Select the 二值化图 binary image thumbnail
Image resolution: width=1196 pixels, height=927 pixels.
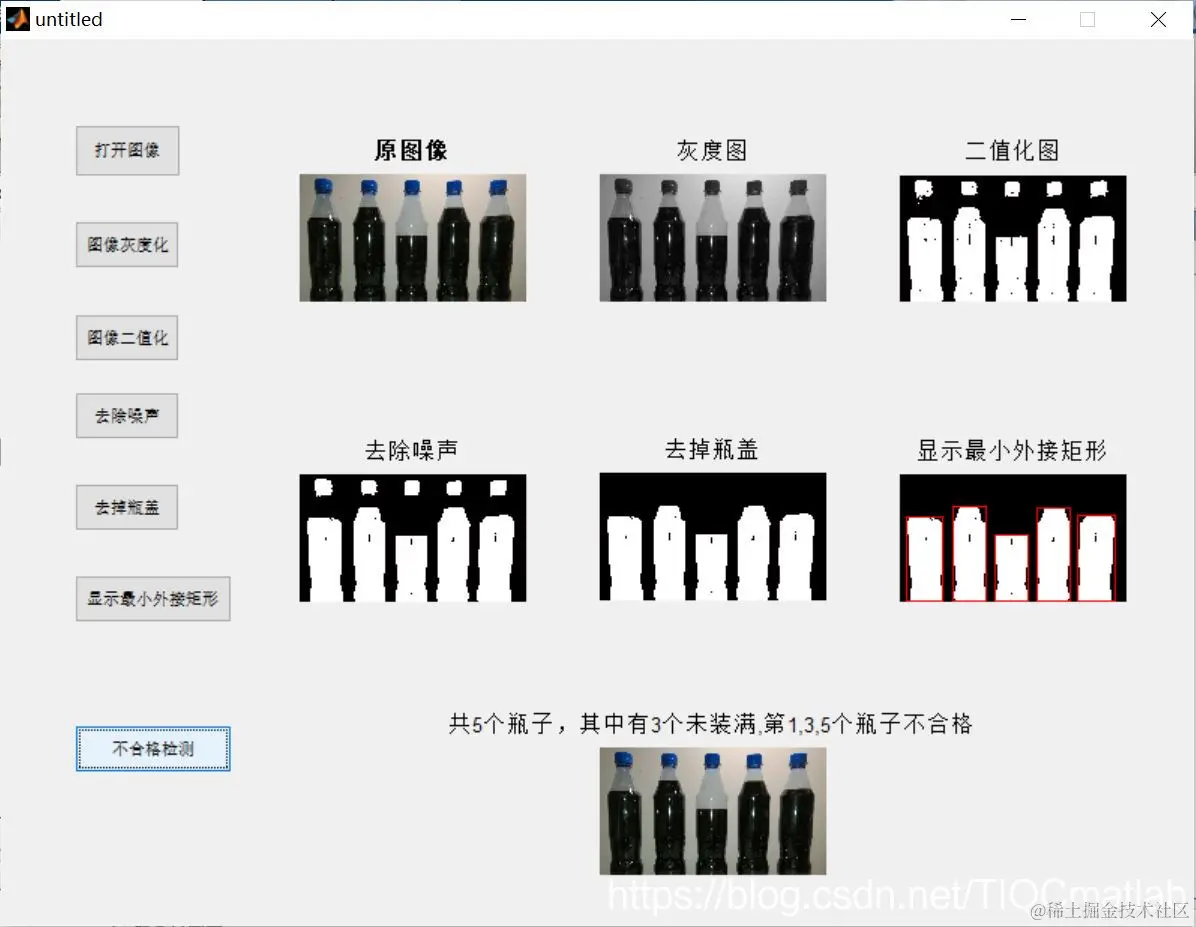1011,237
